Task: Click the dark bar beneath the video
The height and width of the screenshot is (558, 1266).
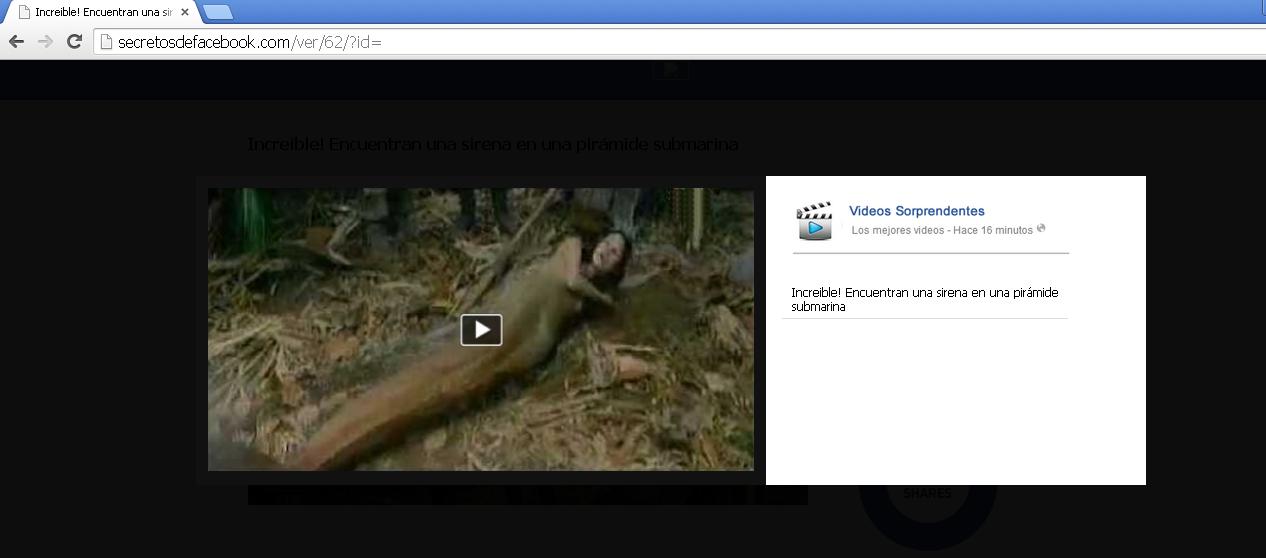Action: click(527, 495)
